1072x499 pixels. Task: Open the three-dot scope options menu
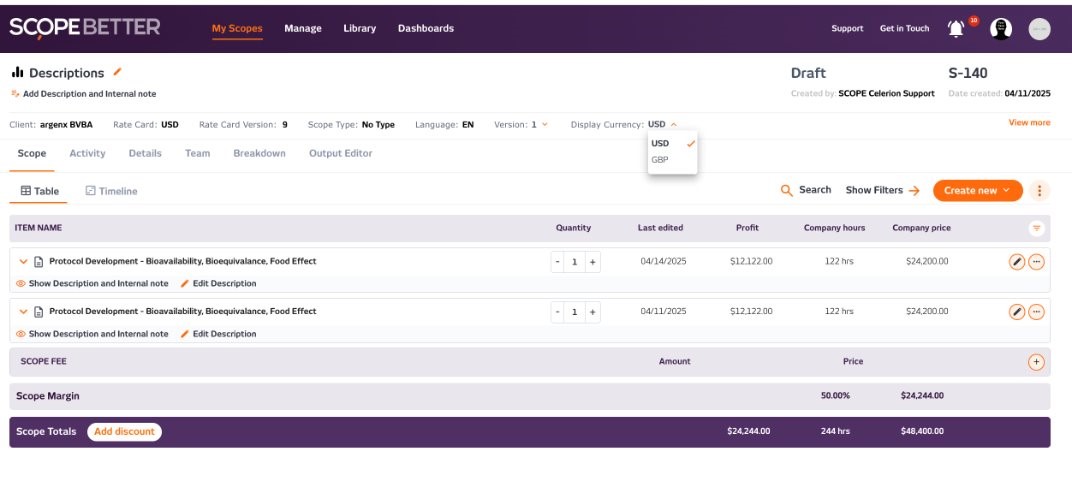point(1039,191)
